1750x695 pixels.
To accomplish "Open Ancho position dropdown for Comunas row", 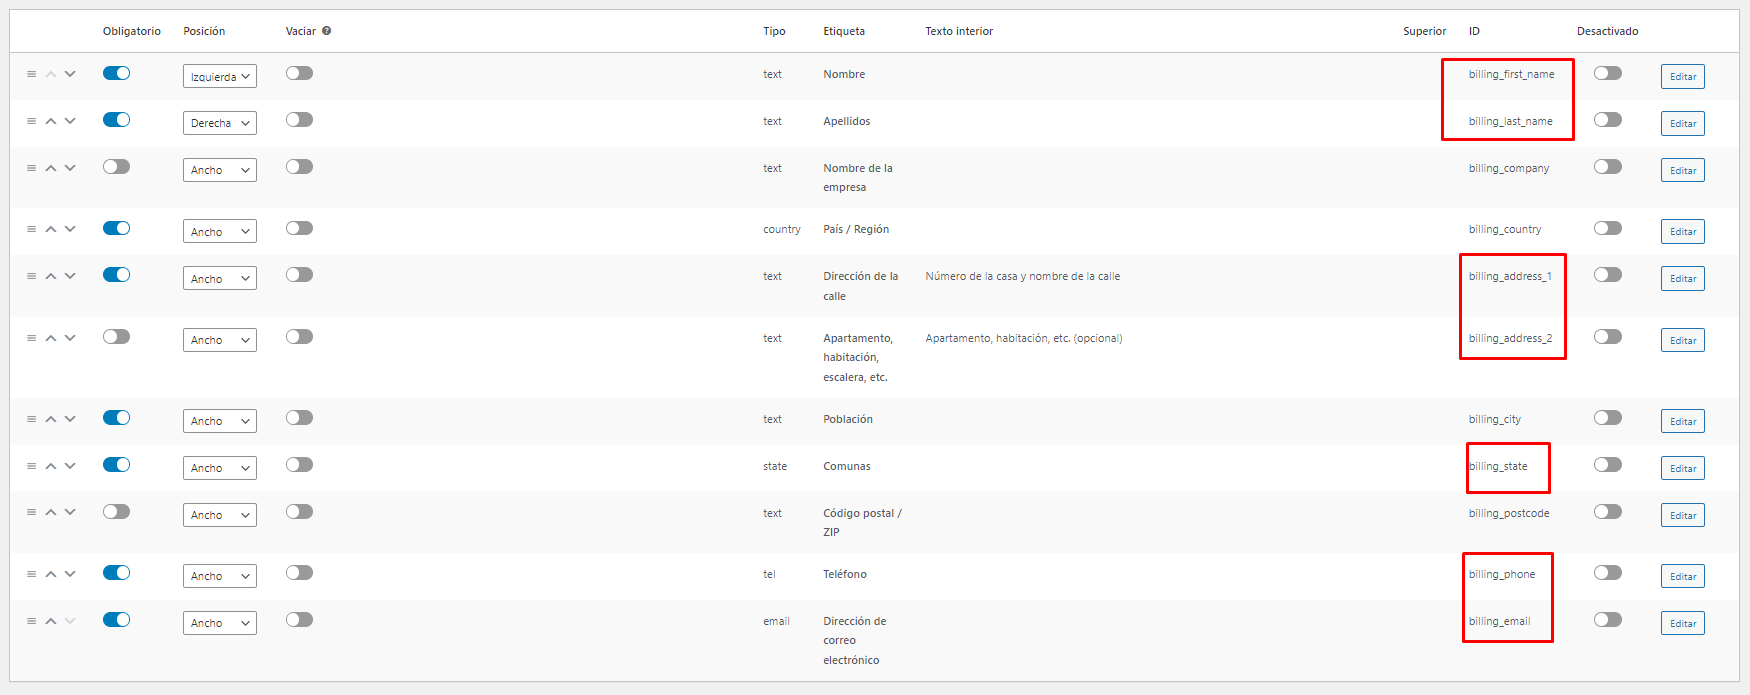I will [x=220, y=468].
